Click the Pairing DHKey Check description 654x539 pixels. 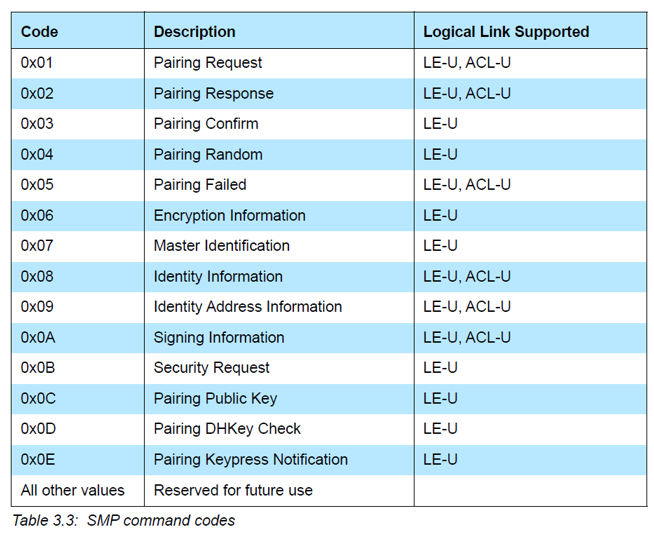tap(227, 429)
